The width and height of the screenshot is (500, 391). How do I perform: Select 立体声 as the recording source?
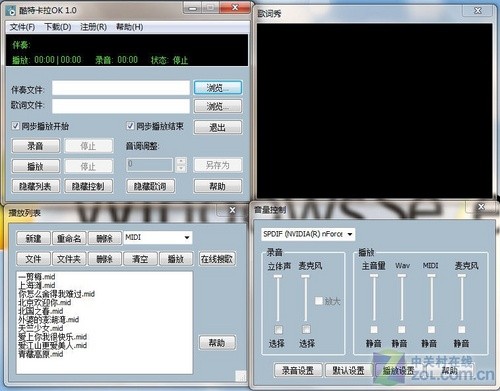click(x=278, y=329)
